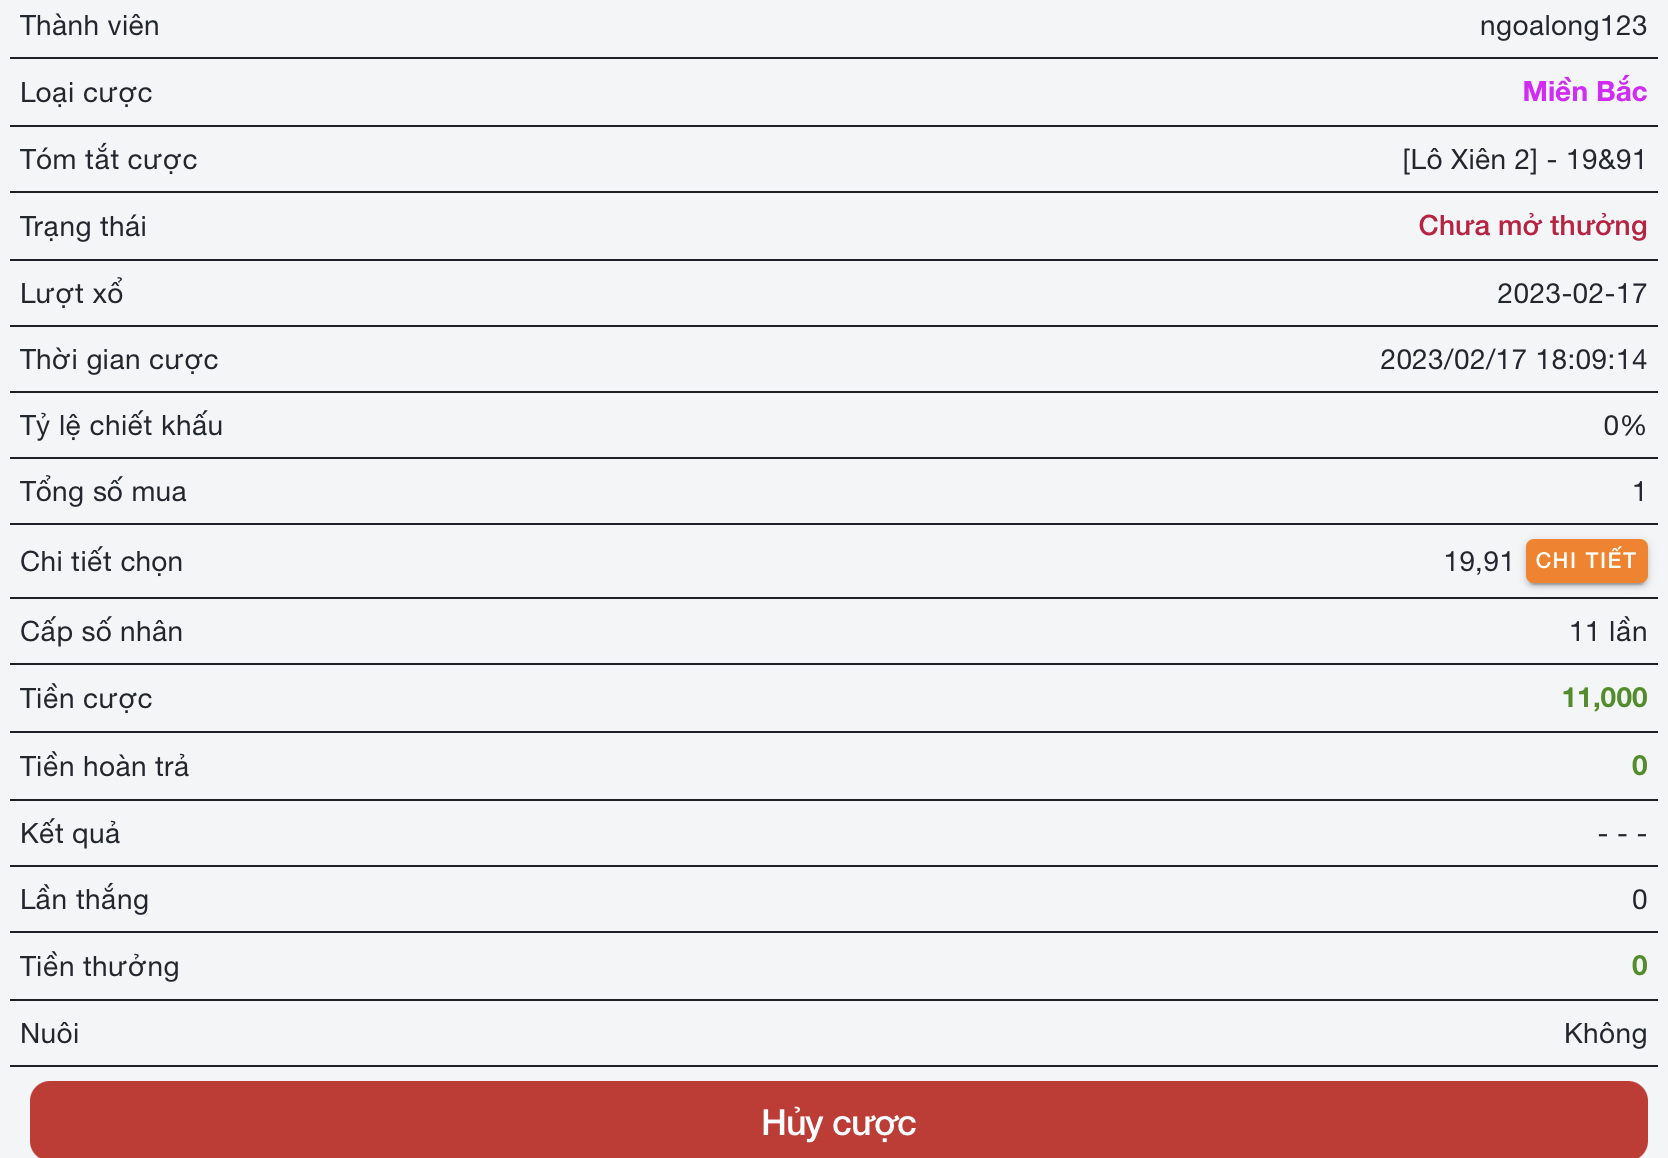Click the member name ngoalong123
Image resolution: width=1668 pixels, height=1158 pixels.
[1562, 26]
